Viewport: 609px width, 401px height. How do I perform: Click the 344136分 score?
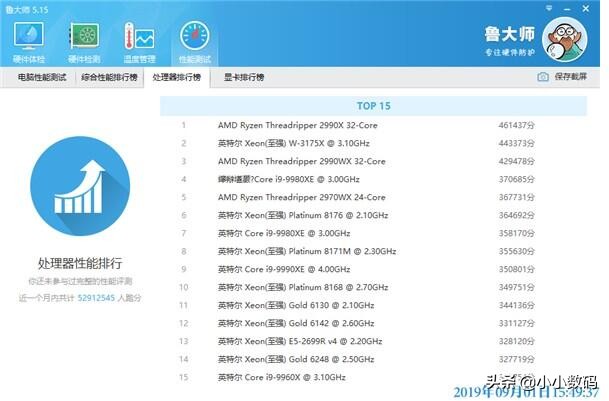coord(517,305)
